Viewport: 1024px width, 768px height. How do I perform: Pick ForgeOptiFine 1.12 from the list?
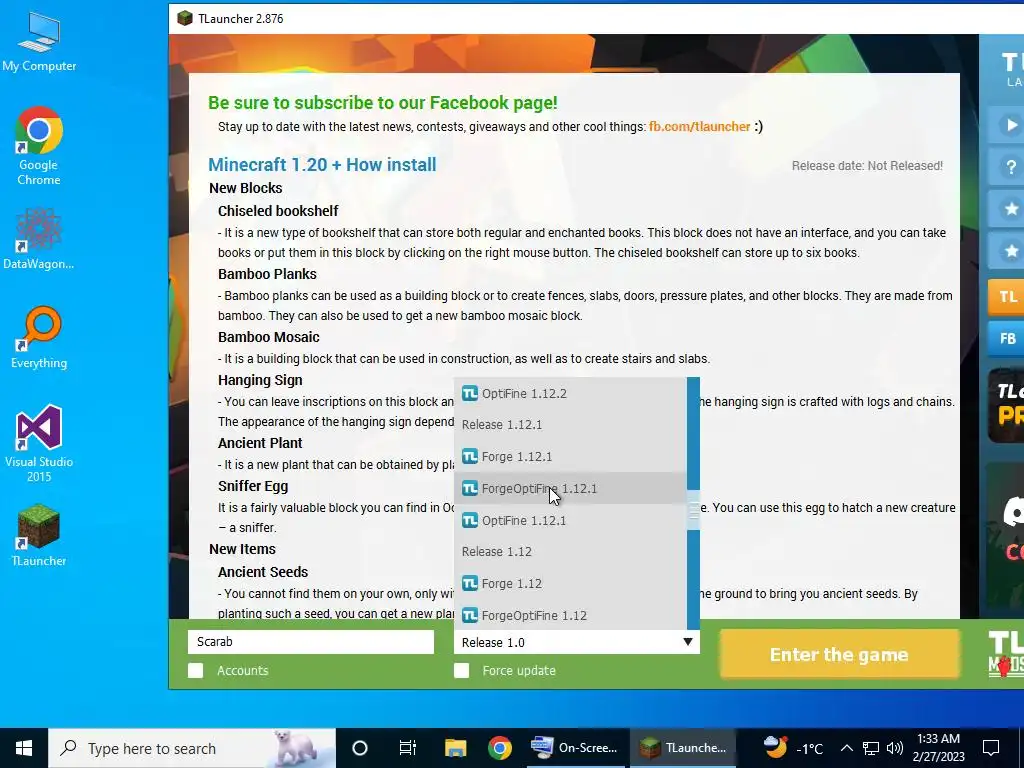570,615
